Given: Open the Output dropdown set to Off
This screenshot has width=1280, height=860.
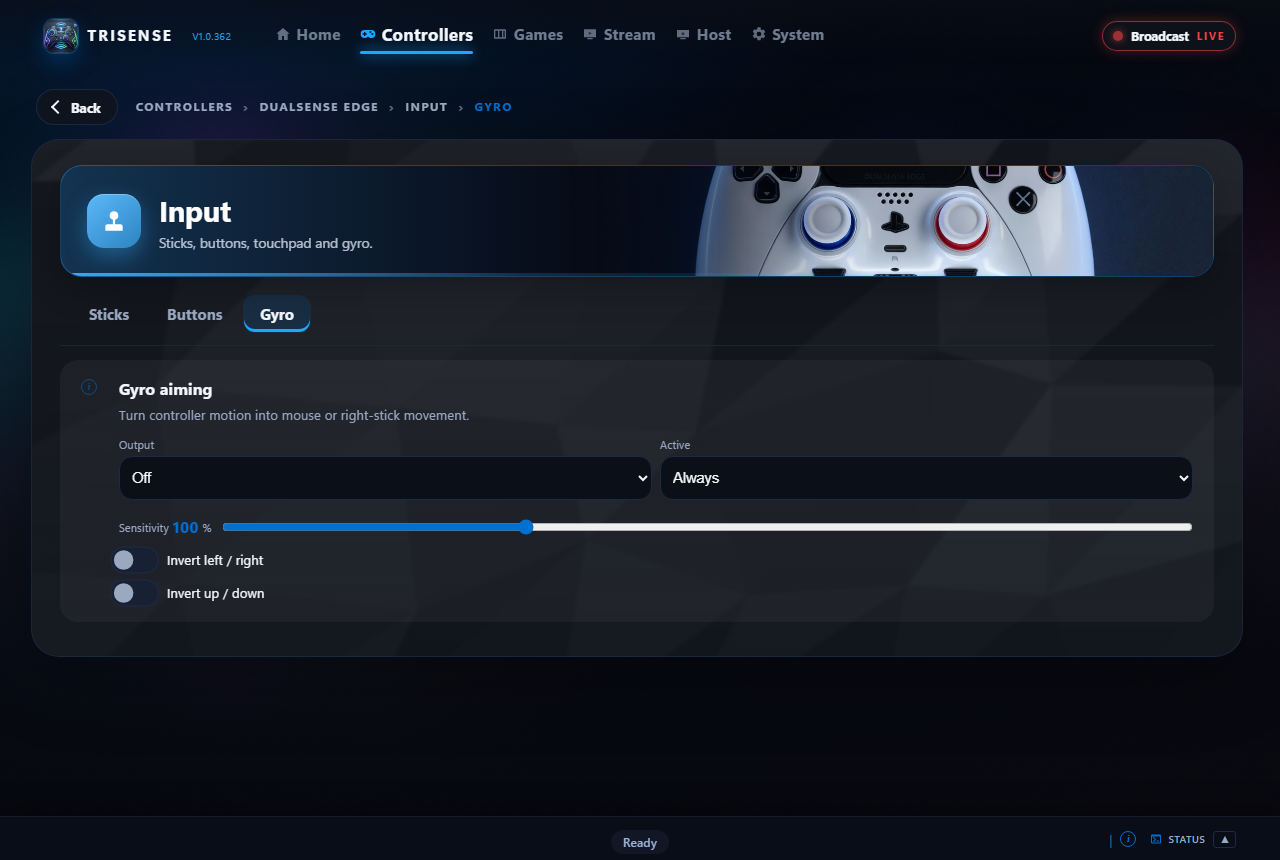Looking at the screenshot, I should pos(386,478).
